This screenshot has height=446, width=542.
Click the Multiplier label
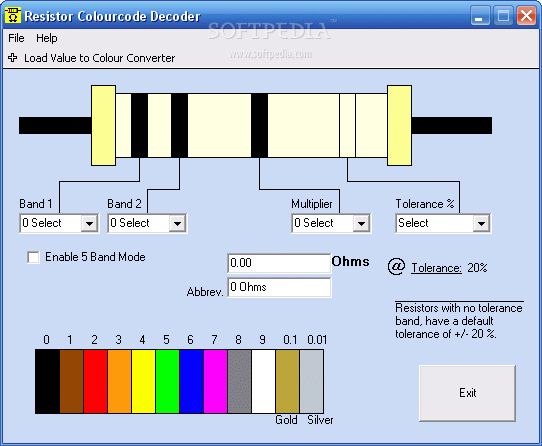tap(312, 204)
